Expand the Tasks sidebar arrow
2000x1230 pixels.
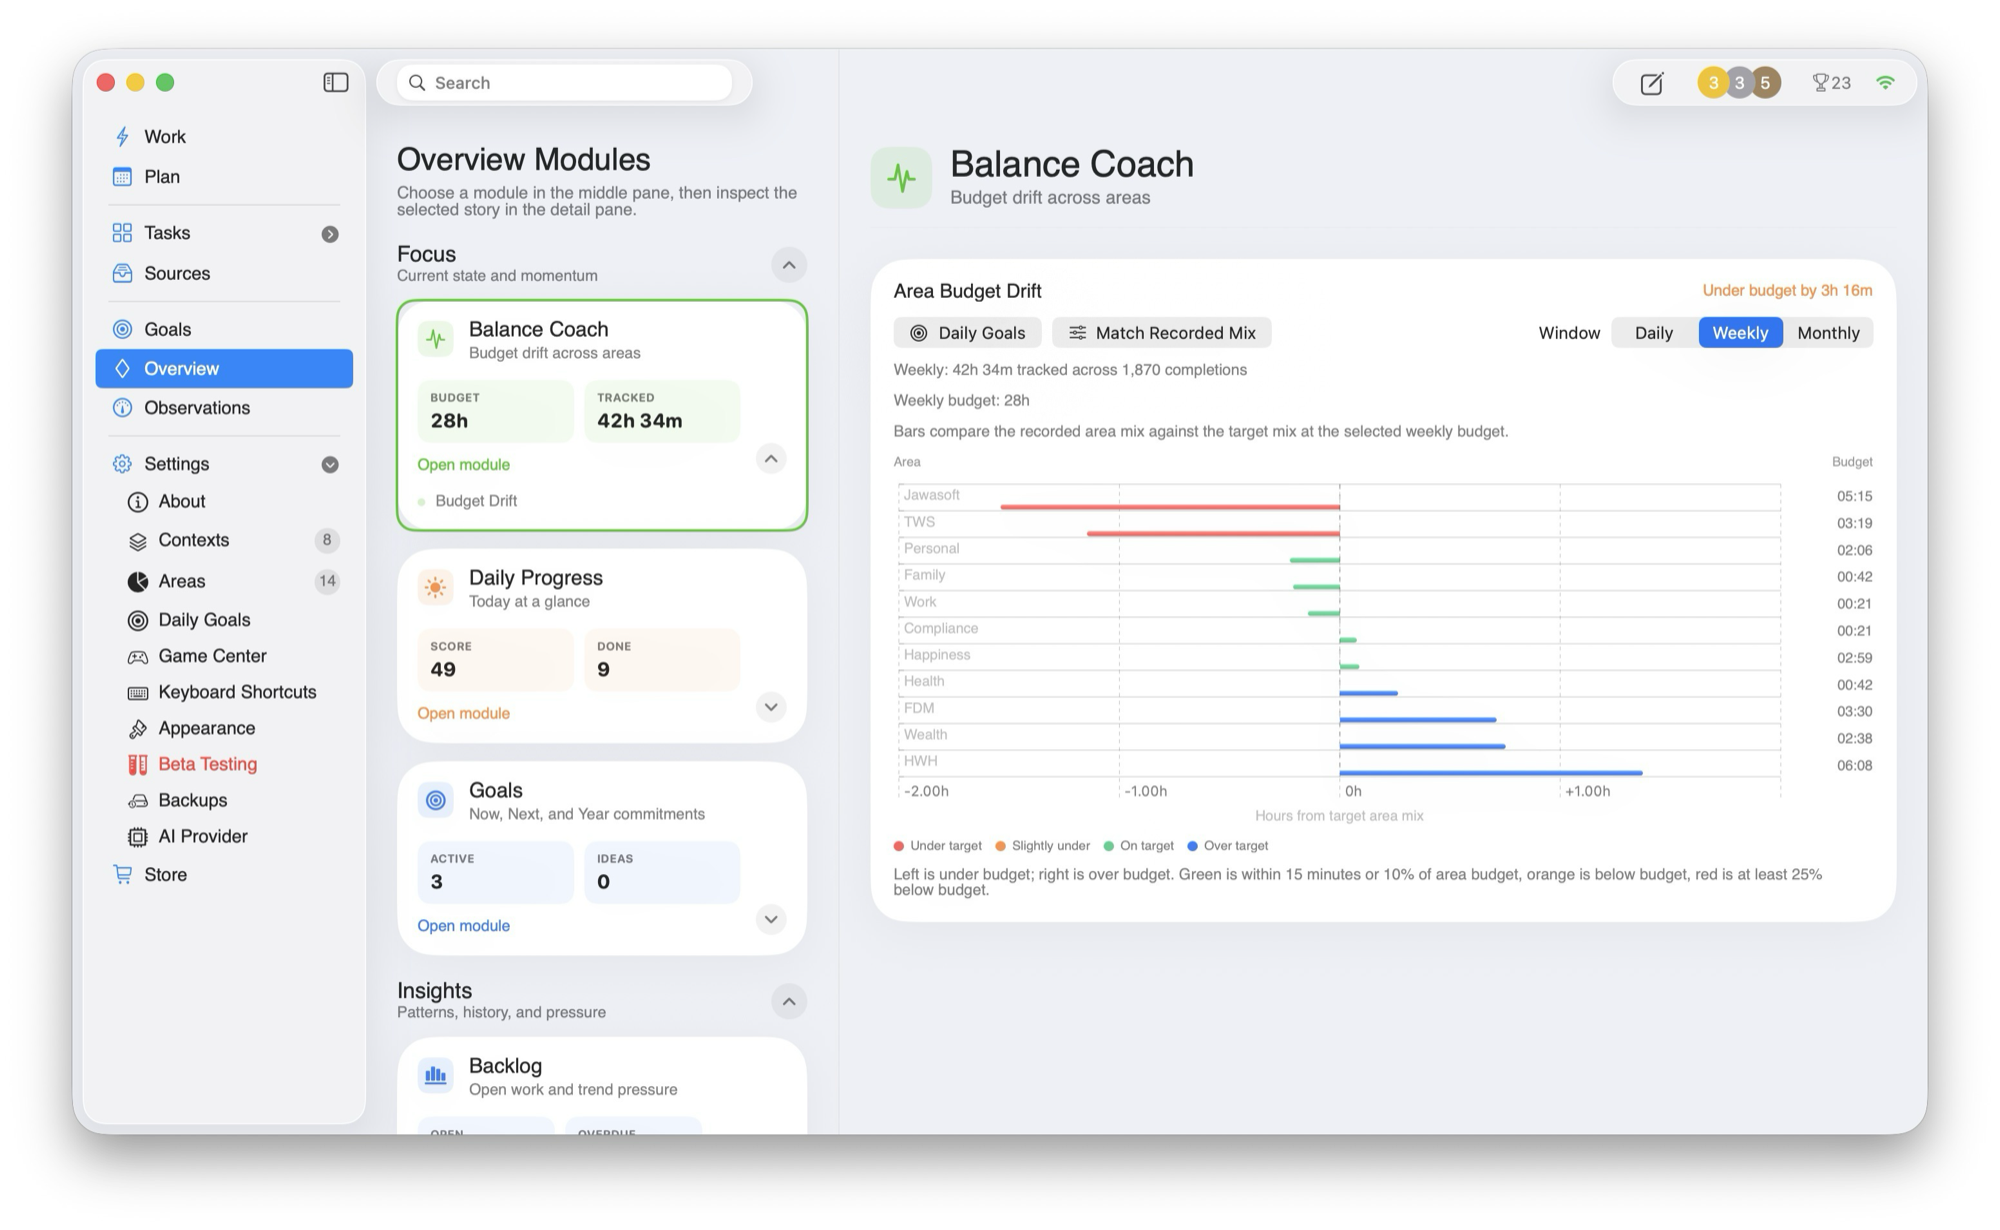click(x=330, y=234)
